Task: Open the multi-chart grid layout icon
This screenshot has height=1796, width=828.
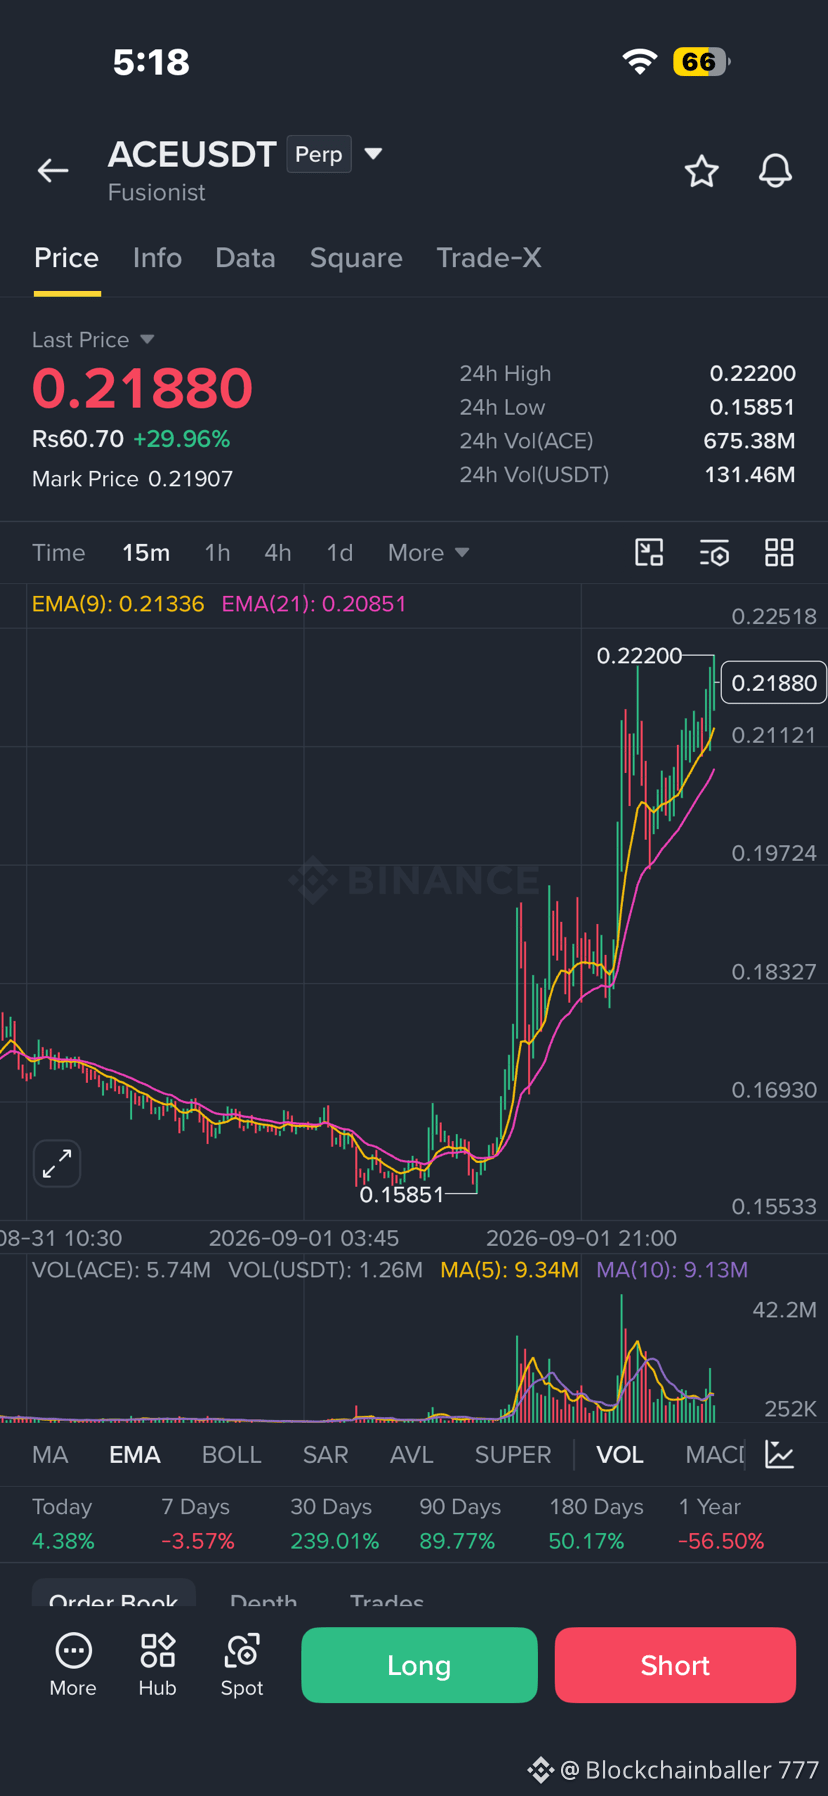Action: (779, 552)
